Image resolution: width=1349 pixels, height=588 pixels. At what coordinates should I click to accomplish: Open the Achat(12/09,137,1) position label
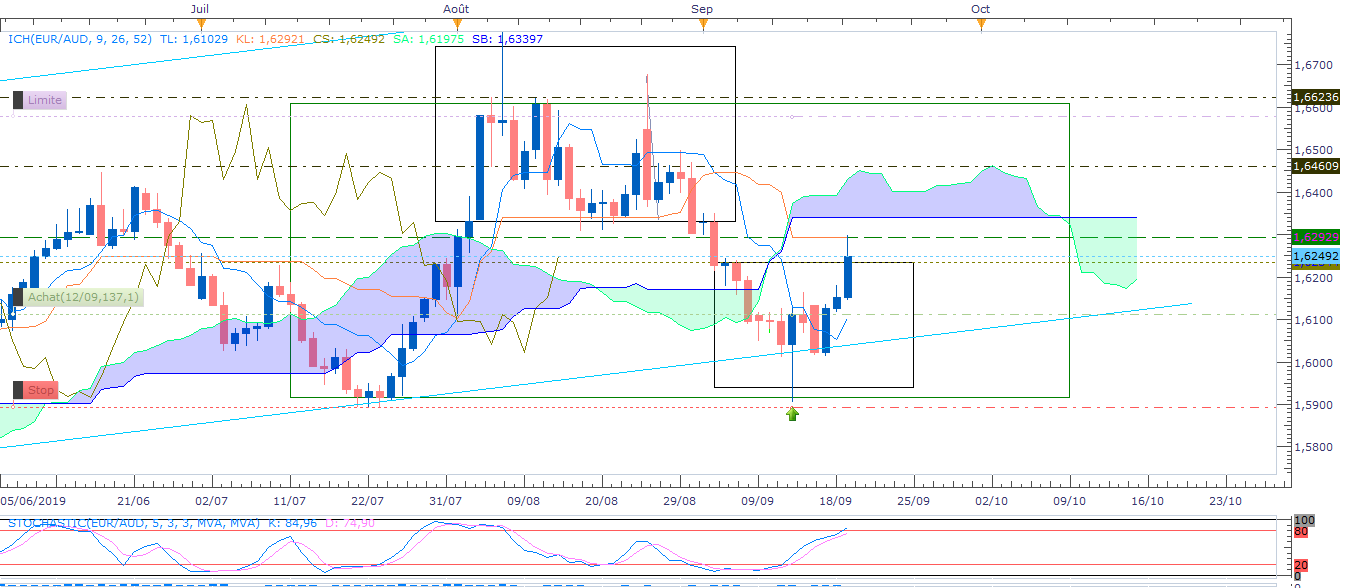[x=85, y=297]
